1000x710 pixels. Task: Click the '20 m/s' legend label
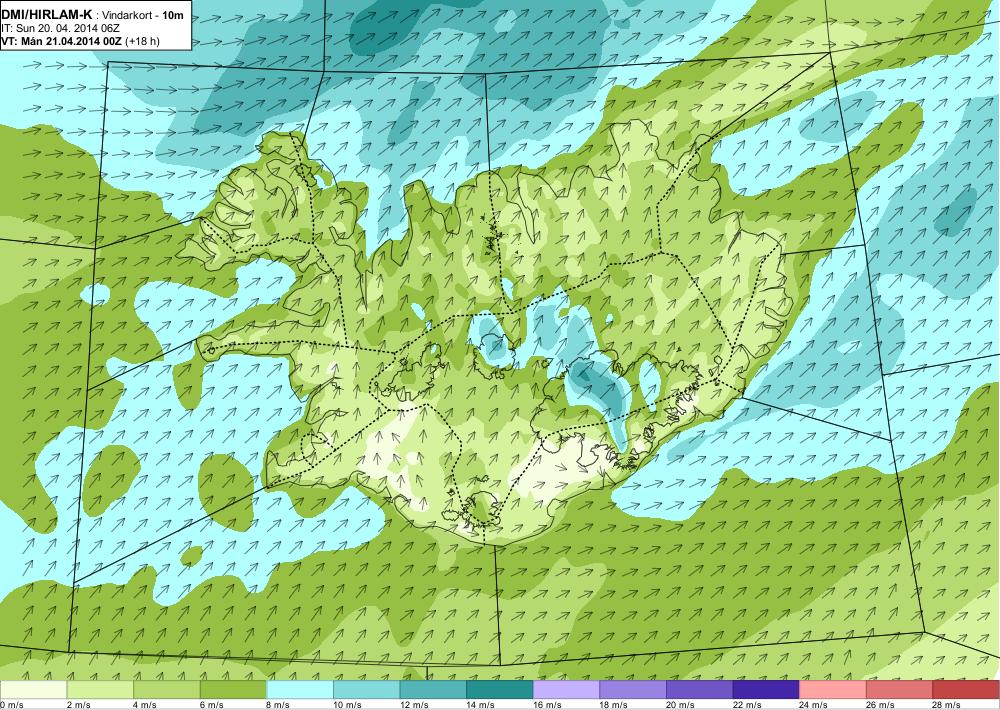pyautogui.click(x=681, y=705)
